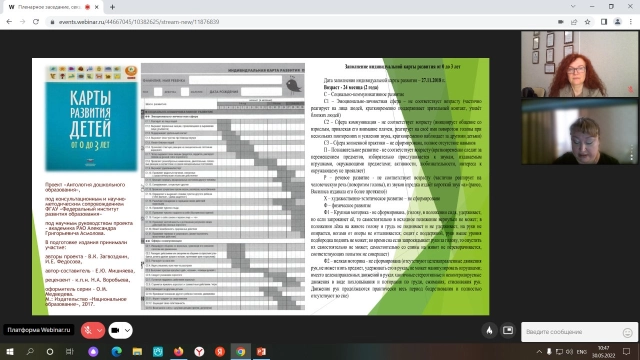The width and height of the screenshot is (640, 360).
Task: Unmute the microphone button
Action: pyautogui.click(x=88, y=330)
